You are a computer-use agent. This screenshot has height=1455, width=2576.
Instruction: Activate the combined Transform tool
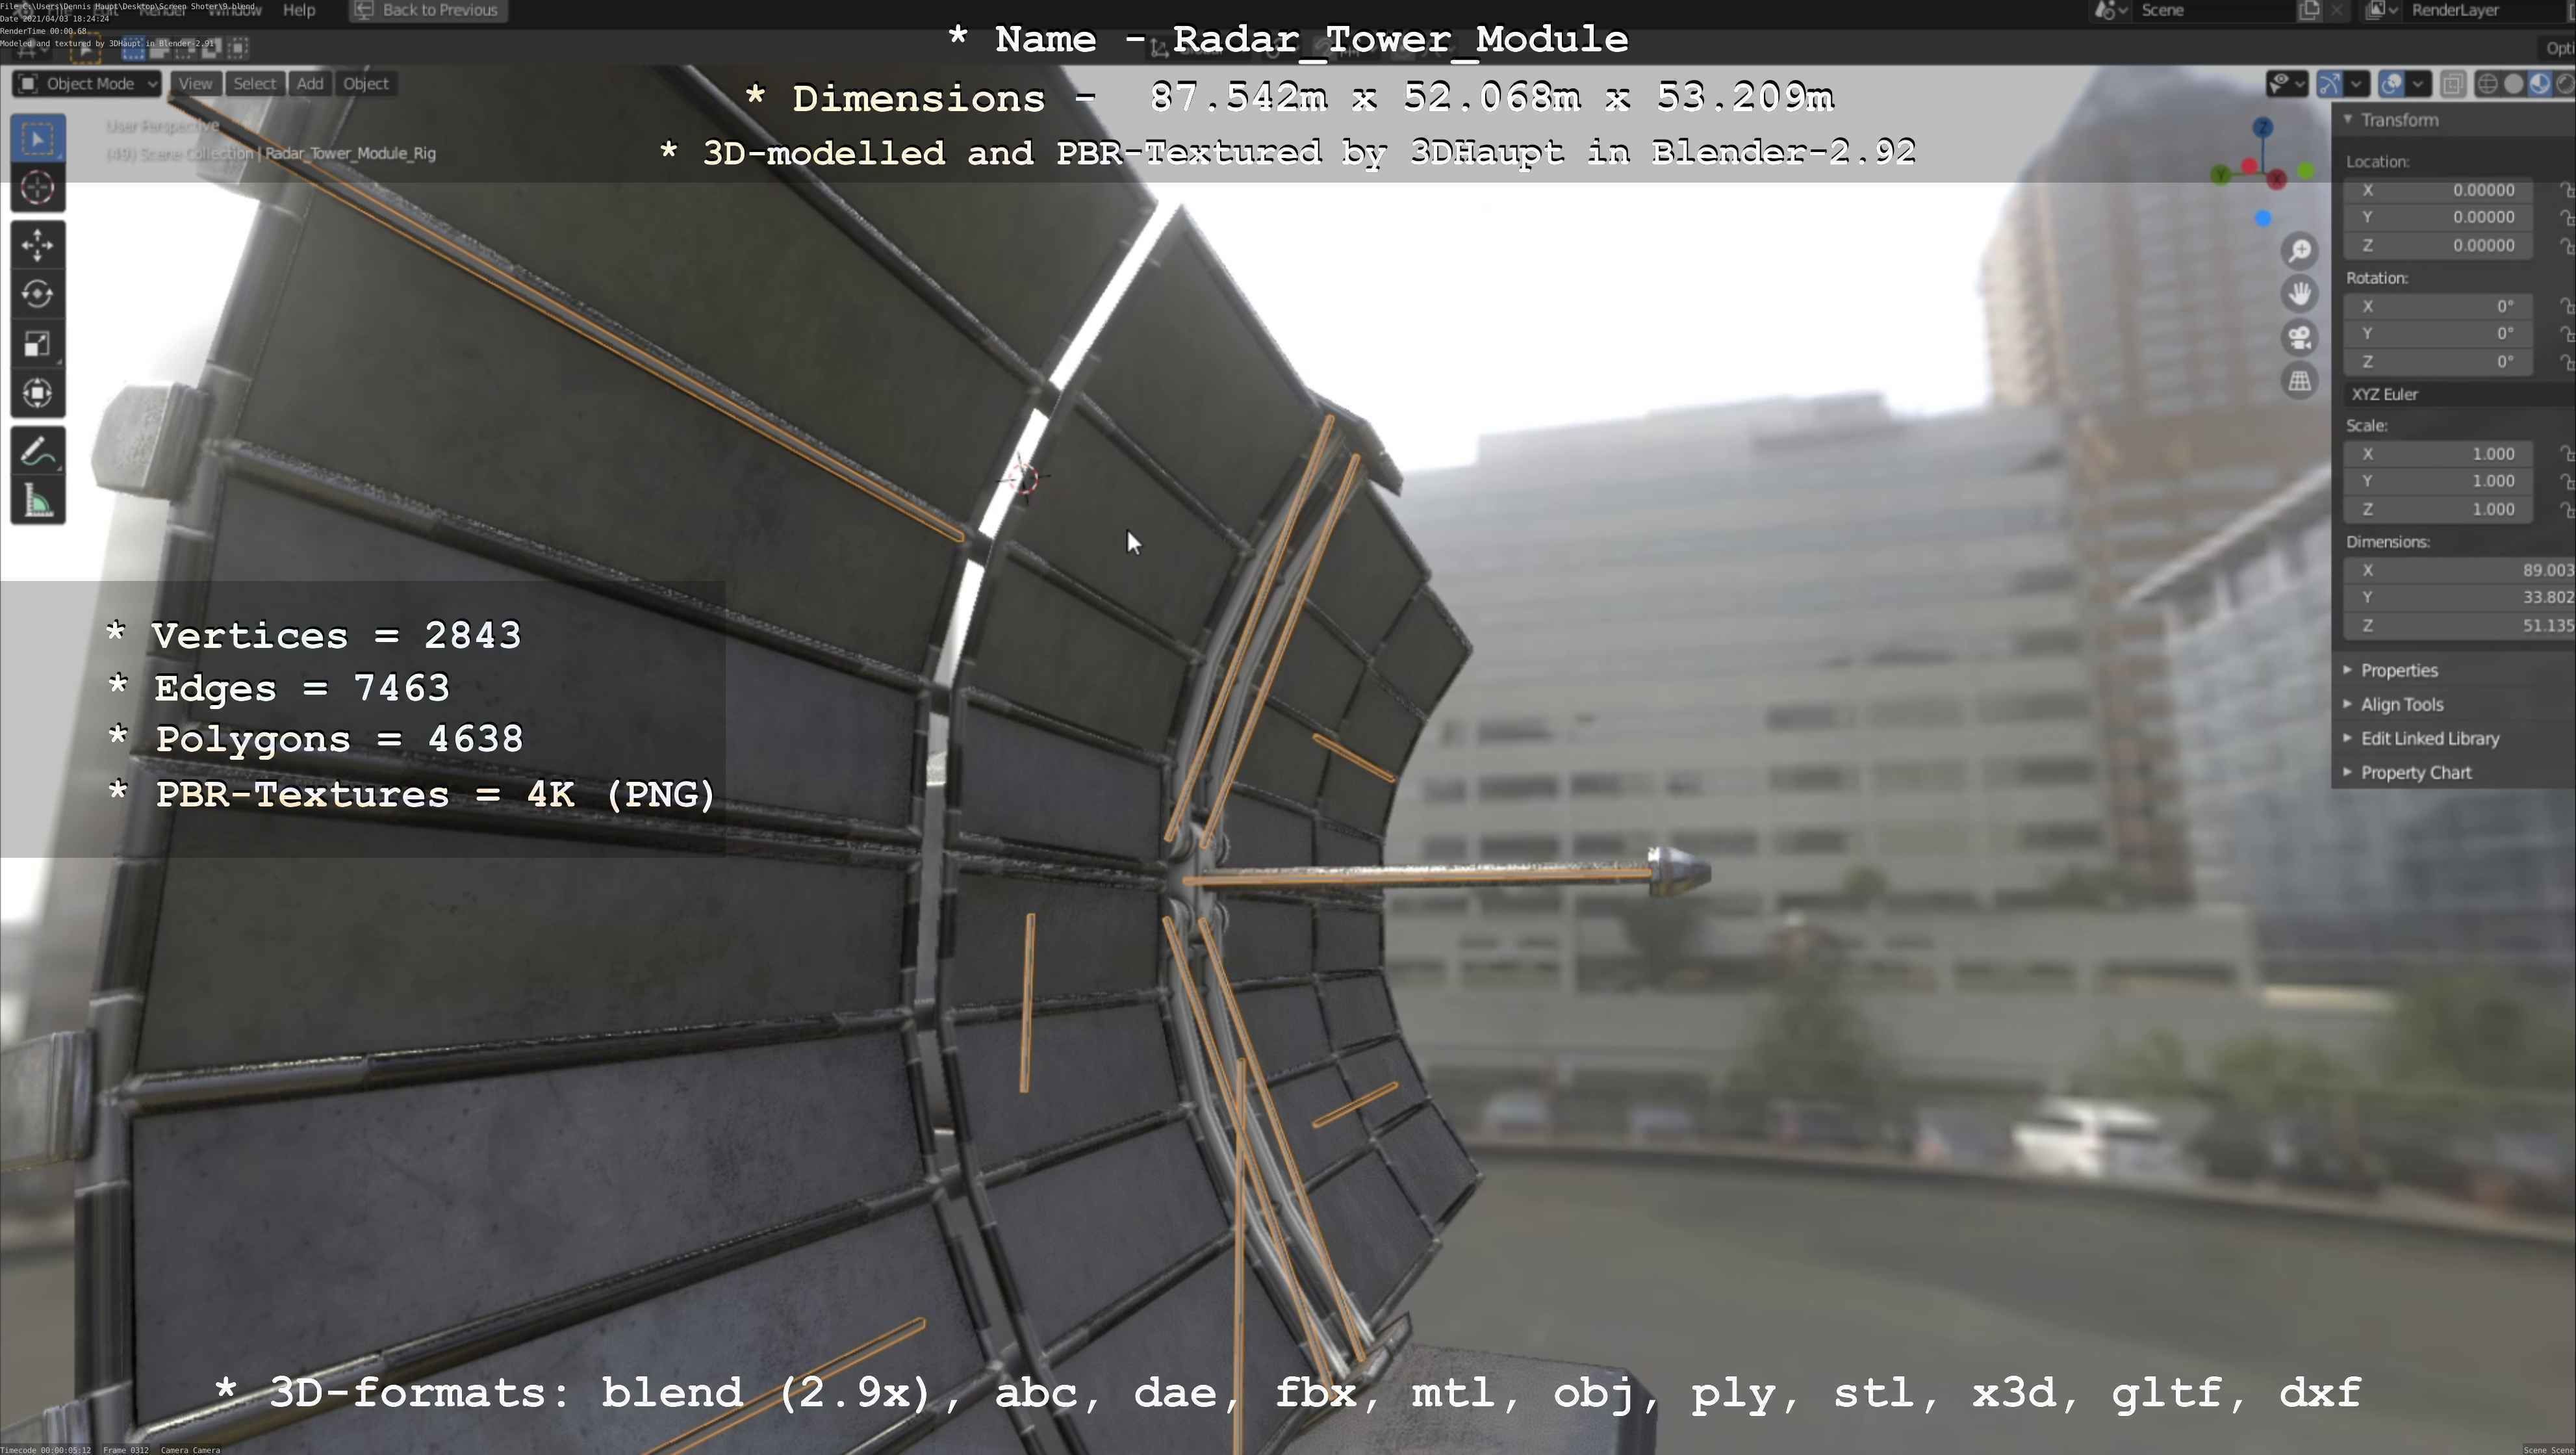38,393
